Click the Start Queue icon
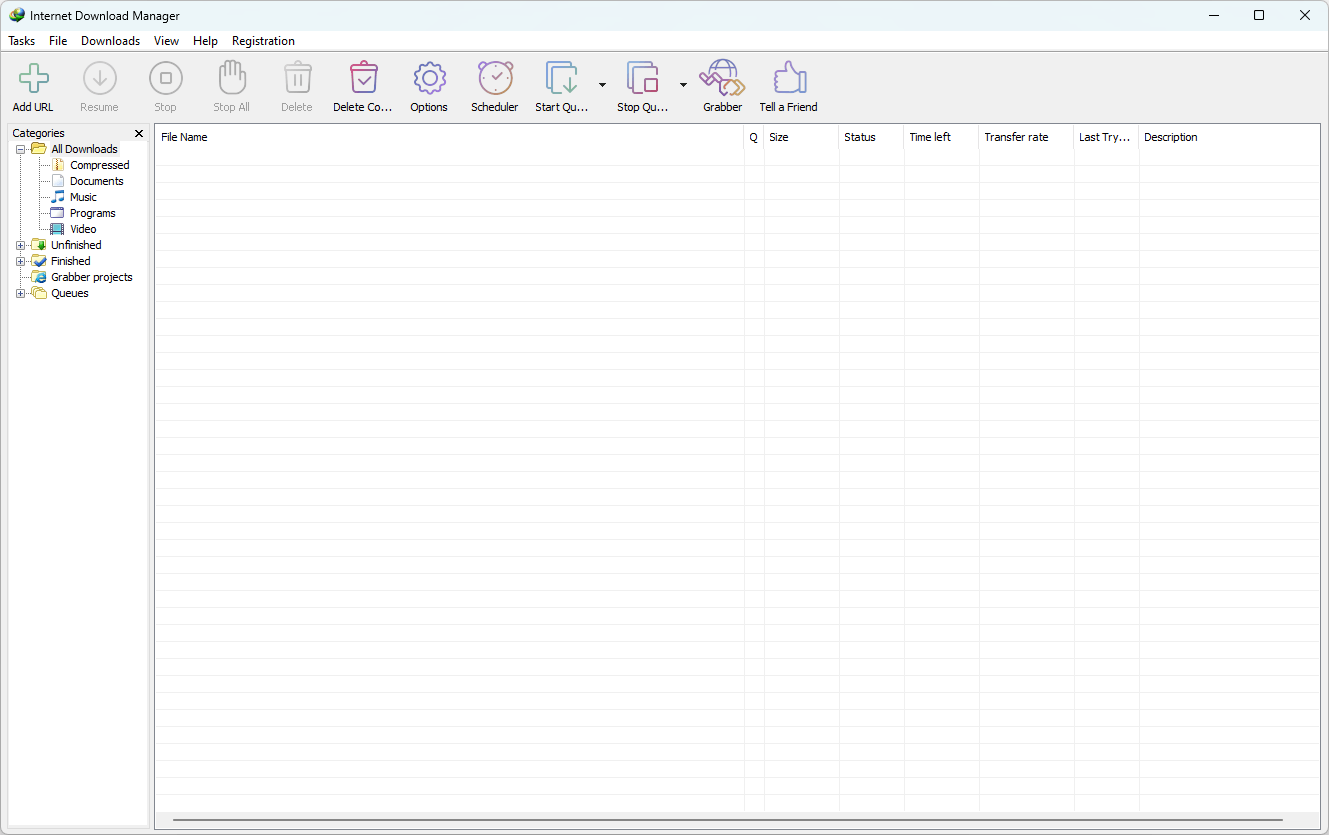 coord(561,79)
